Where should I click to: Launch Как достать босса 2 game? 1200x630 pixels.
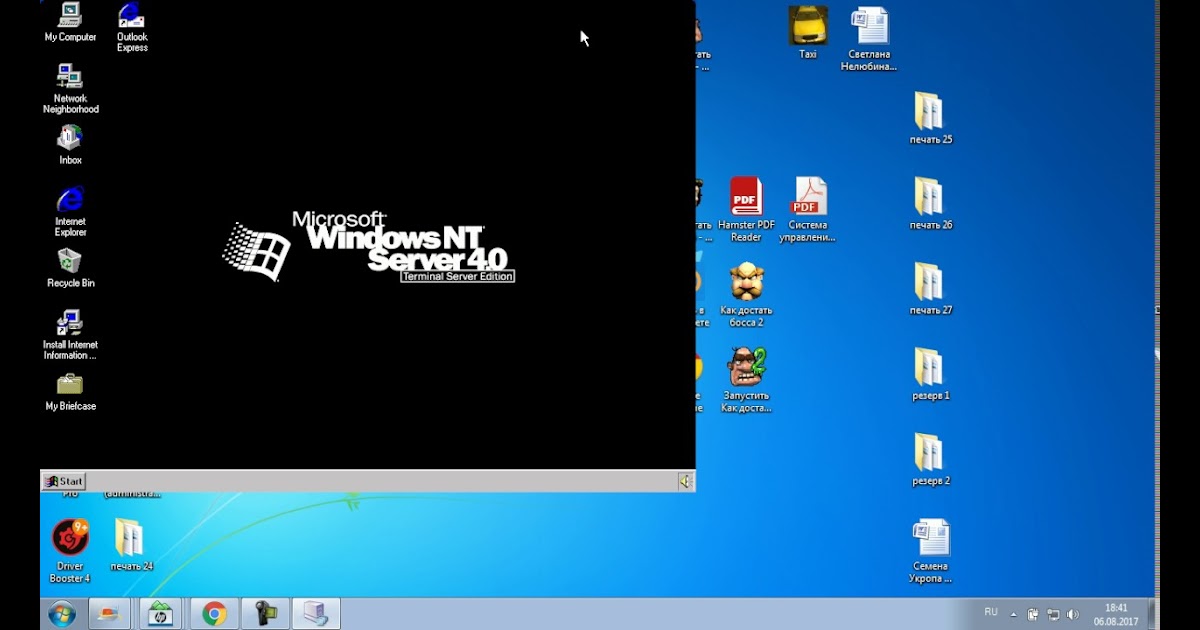click(x=746, y=295)
